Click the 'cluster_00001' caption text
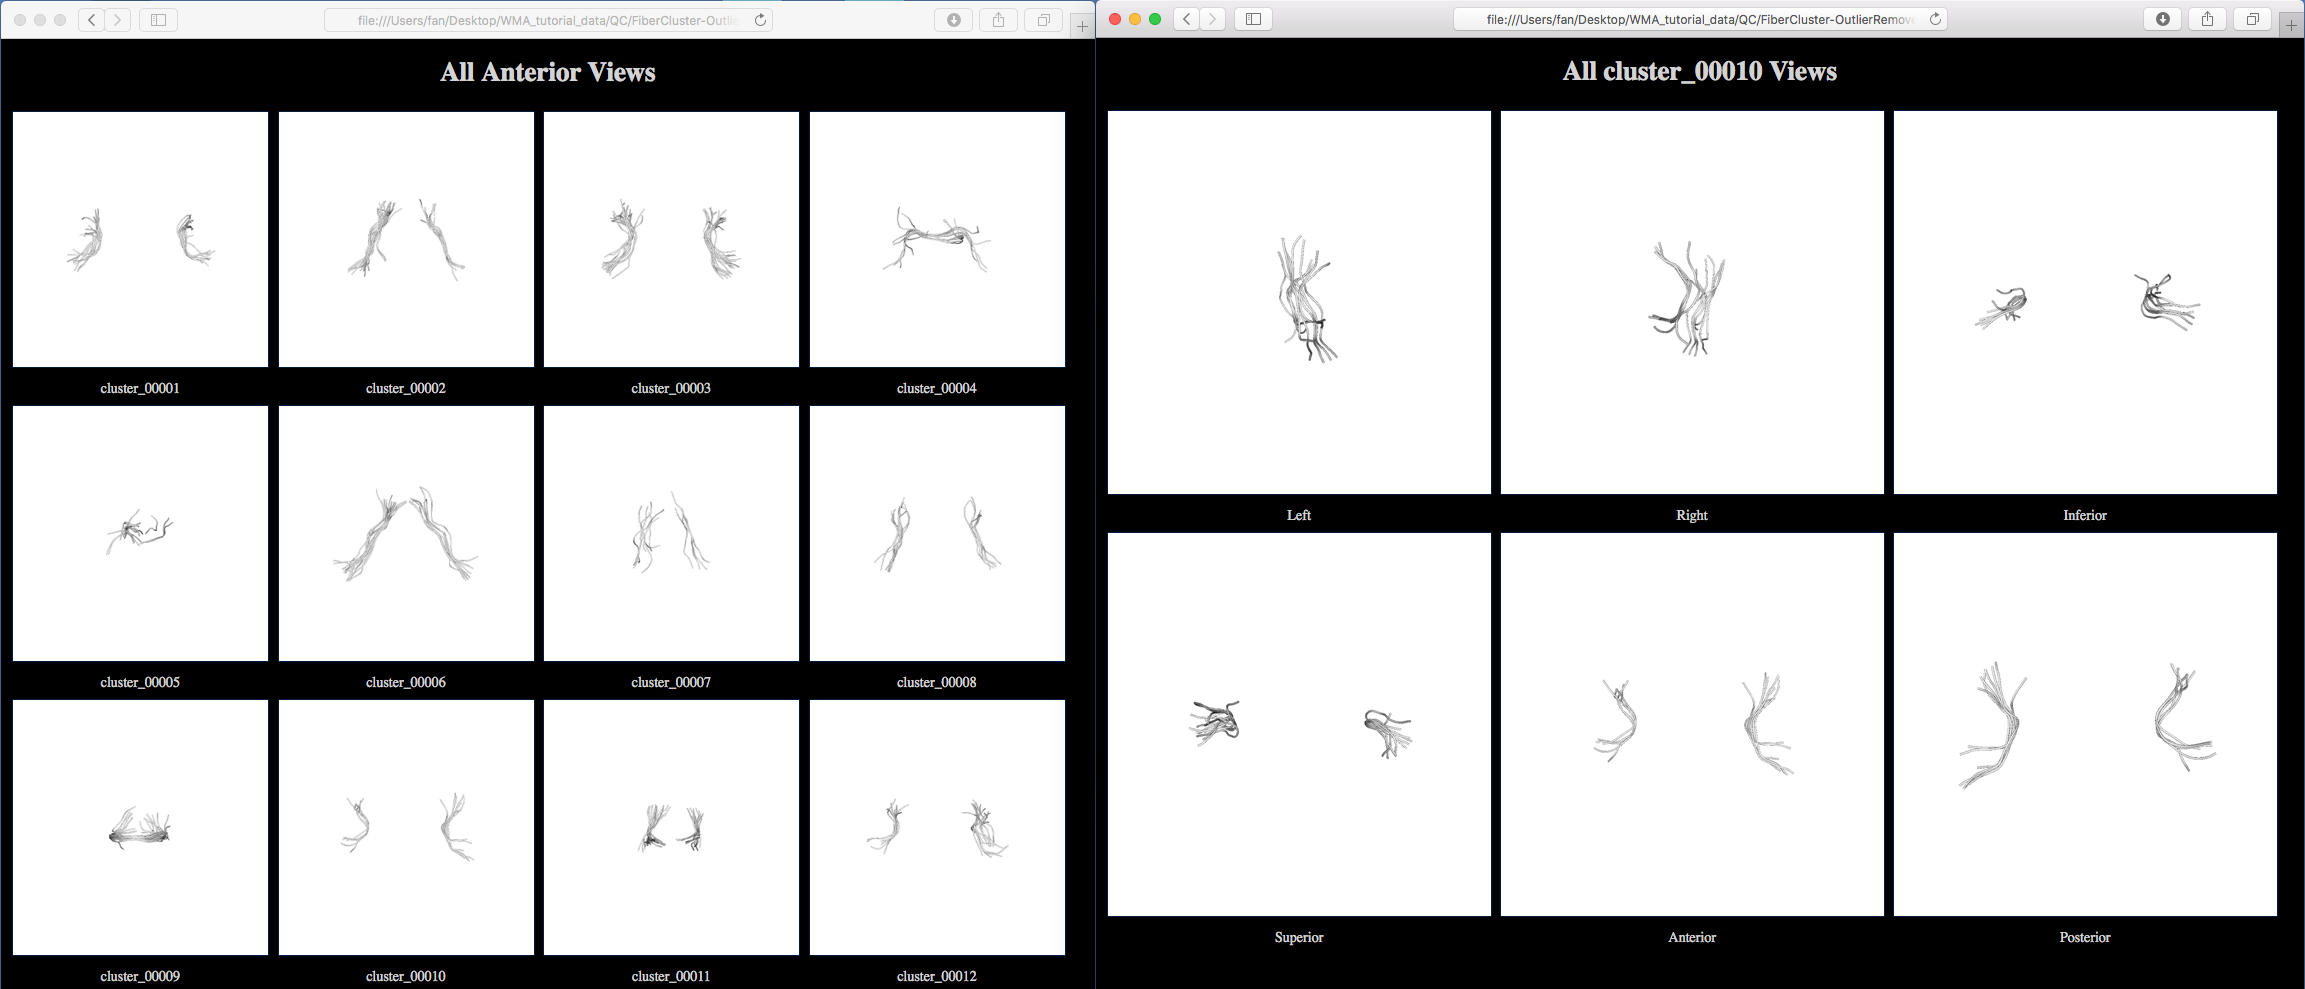The image size is (2305, 989). 140,388
